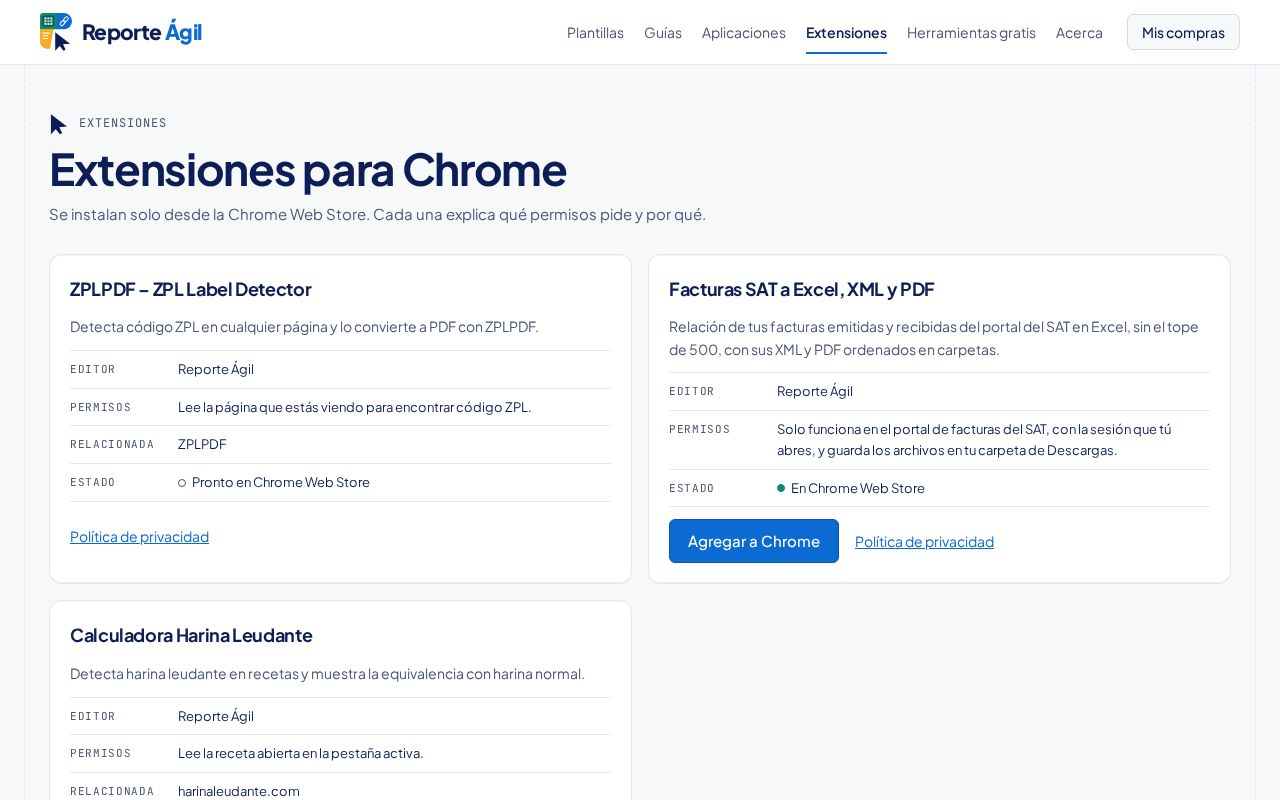1280x800 pixels.
Task: Click the hollow status circle before Pronto
Action: [x=182, y=483]
